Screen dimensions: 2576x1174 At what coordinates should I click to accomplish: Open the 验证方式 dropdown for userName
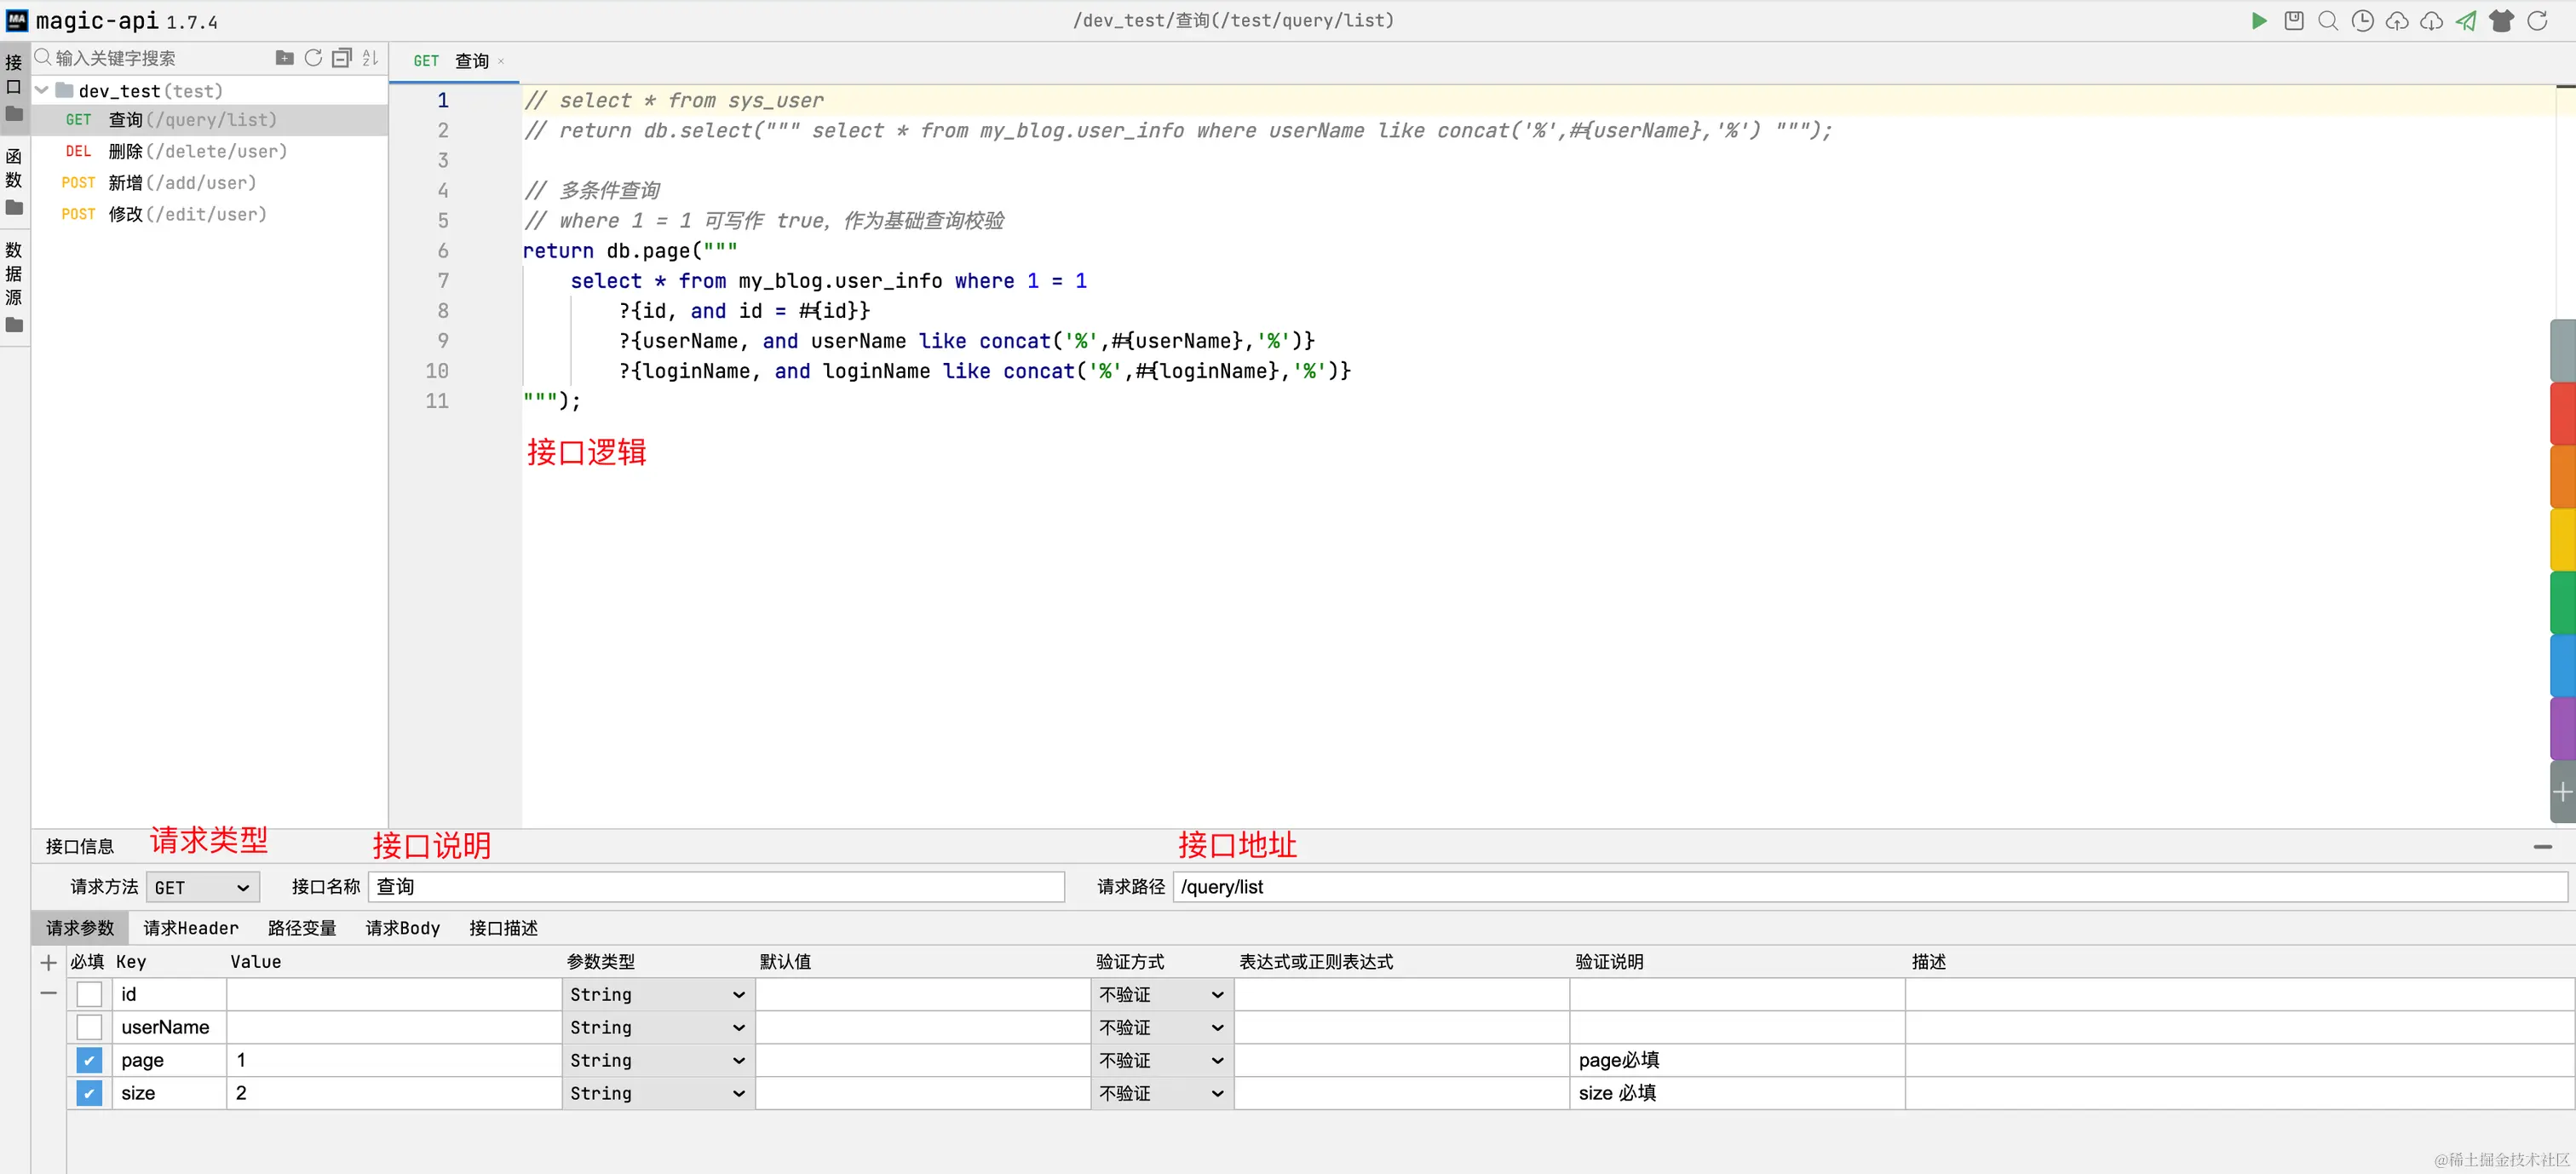[1162, 1027]
